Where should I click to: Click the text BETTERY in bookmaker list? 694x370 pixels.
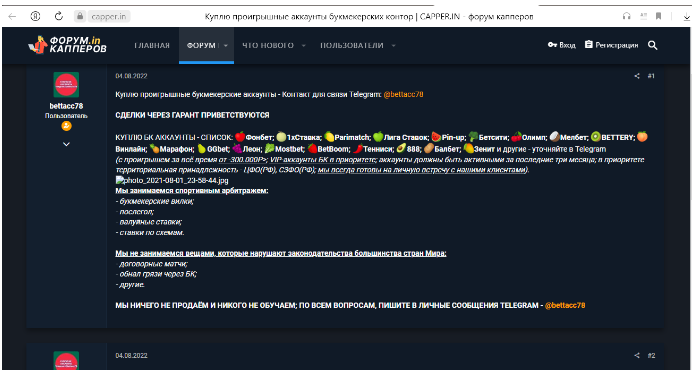point(617,137)
